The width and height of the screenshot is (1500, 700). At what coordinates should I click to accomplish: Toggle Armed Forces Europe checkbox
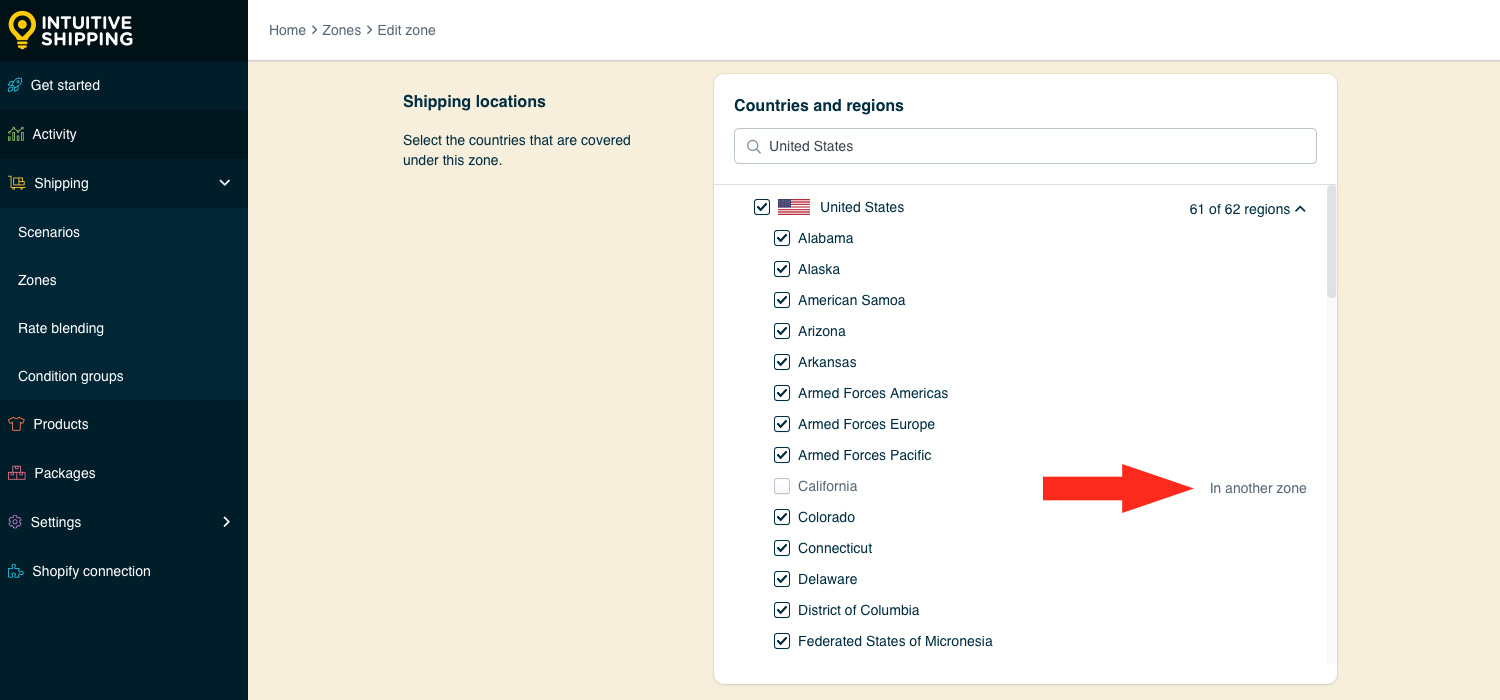point(782,424)
